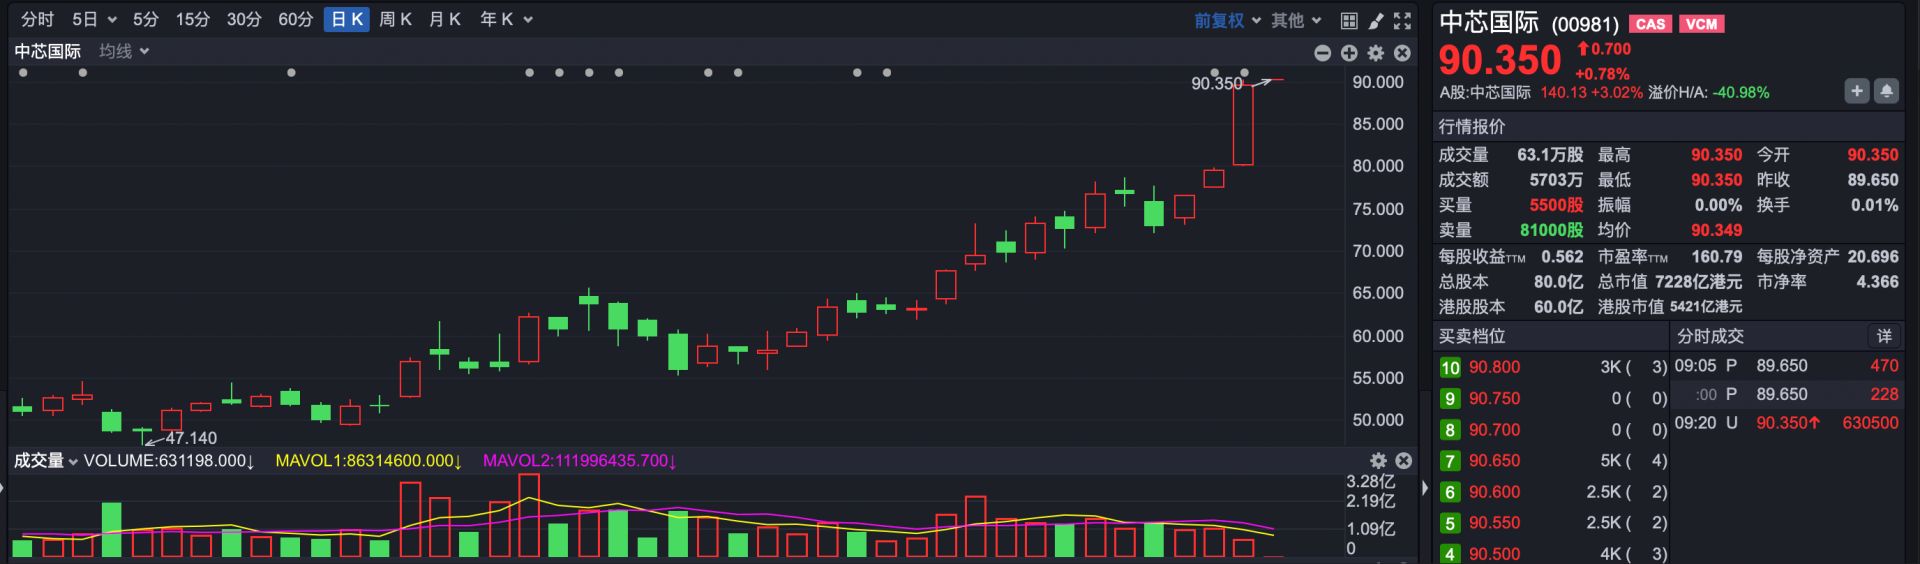Open the chart layout grid icon
Viewport: 1920px width, 564px height.
(1349, 20)
